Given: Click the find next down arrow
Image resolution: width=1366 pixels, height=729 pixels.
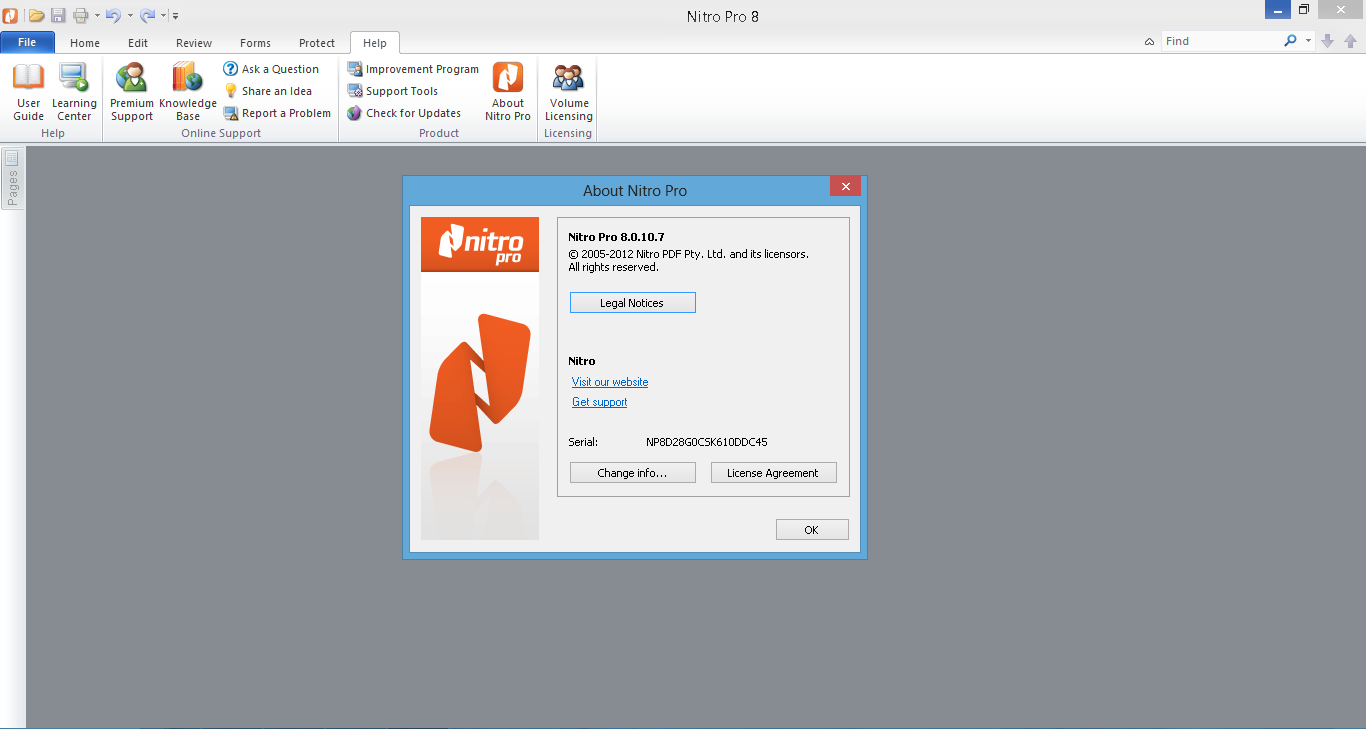Looking at the screenshot, I should pos(1328,41).
